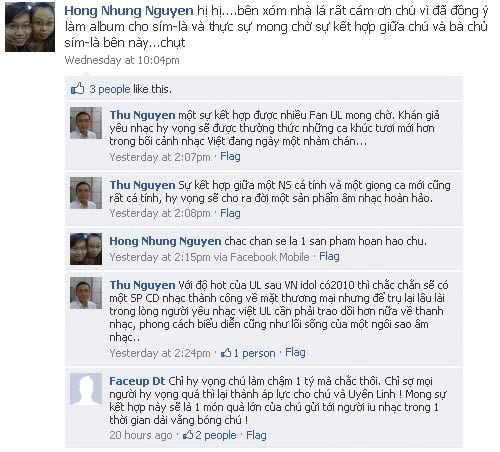500x452 pixels.
Task: Open the Faceup Dt profile name link
Action: [x=137, y=381]
